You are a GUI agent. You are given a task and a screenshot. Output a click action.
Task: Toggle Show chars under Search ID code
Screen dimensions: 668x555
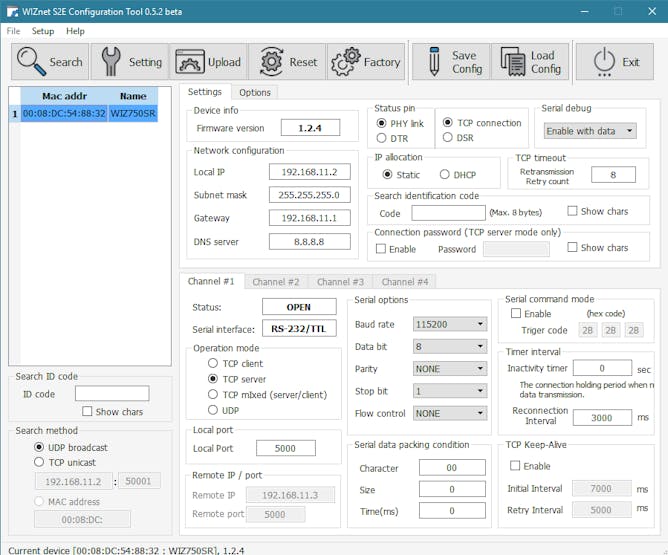[87, 411]
